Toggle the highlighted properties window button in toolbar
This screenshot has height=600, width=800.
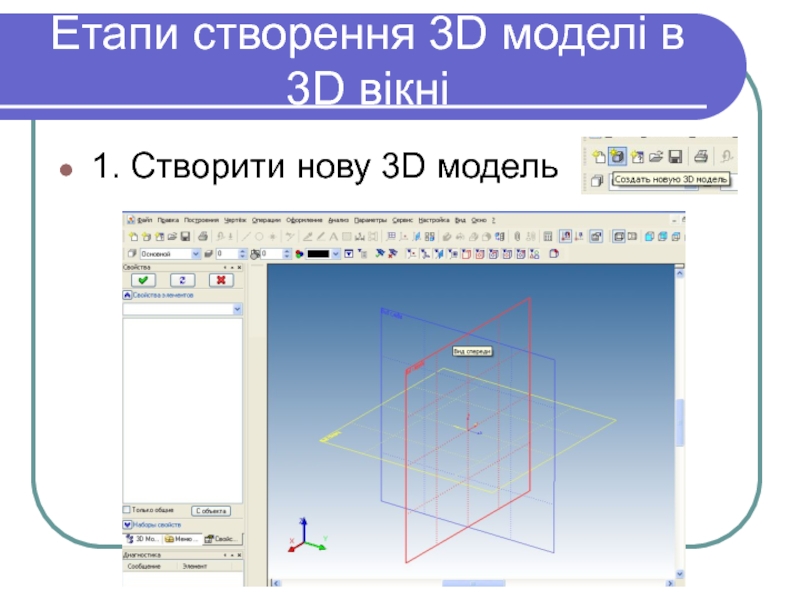point(596,236)
